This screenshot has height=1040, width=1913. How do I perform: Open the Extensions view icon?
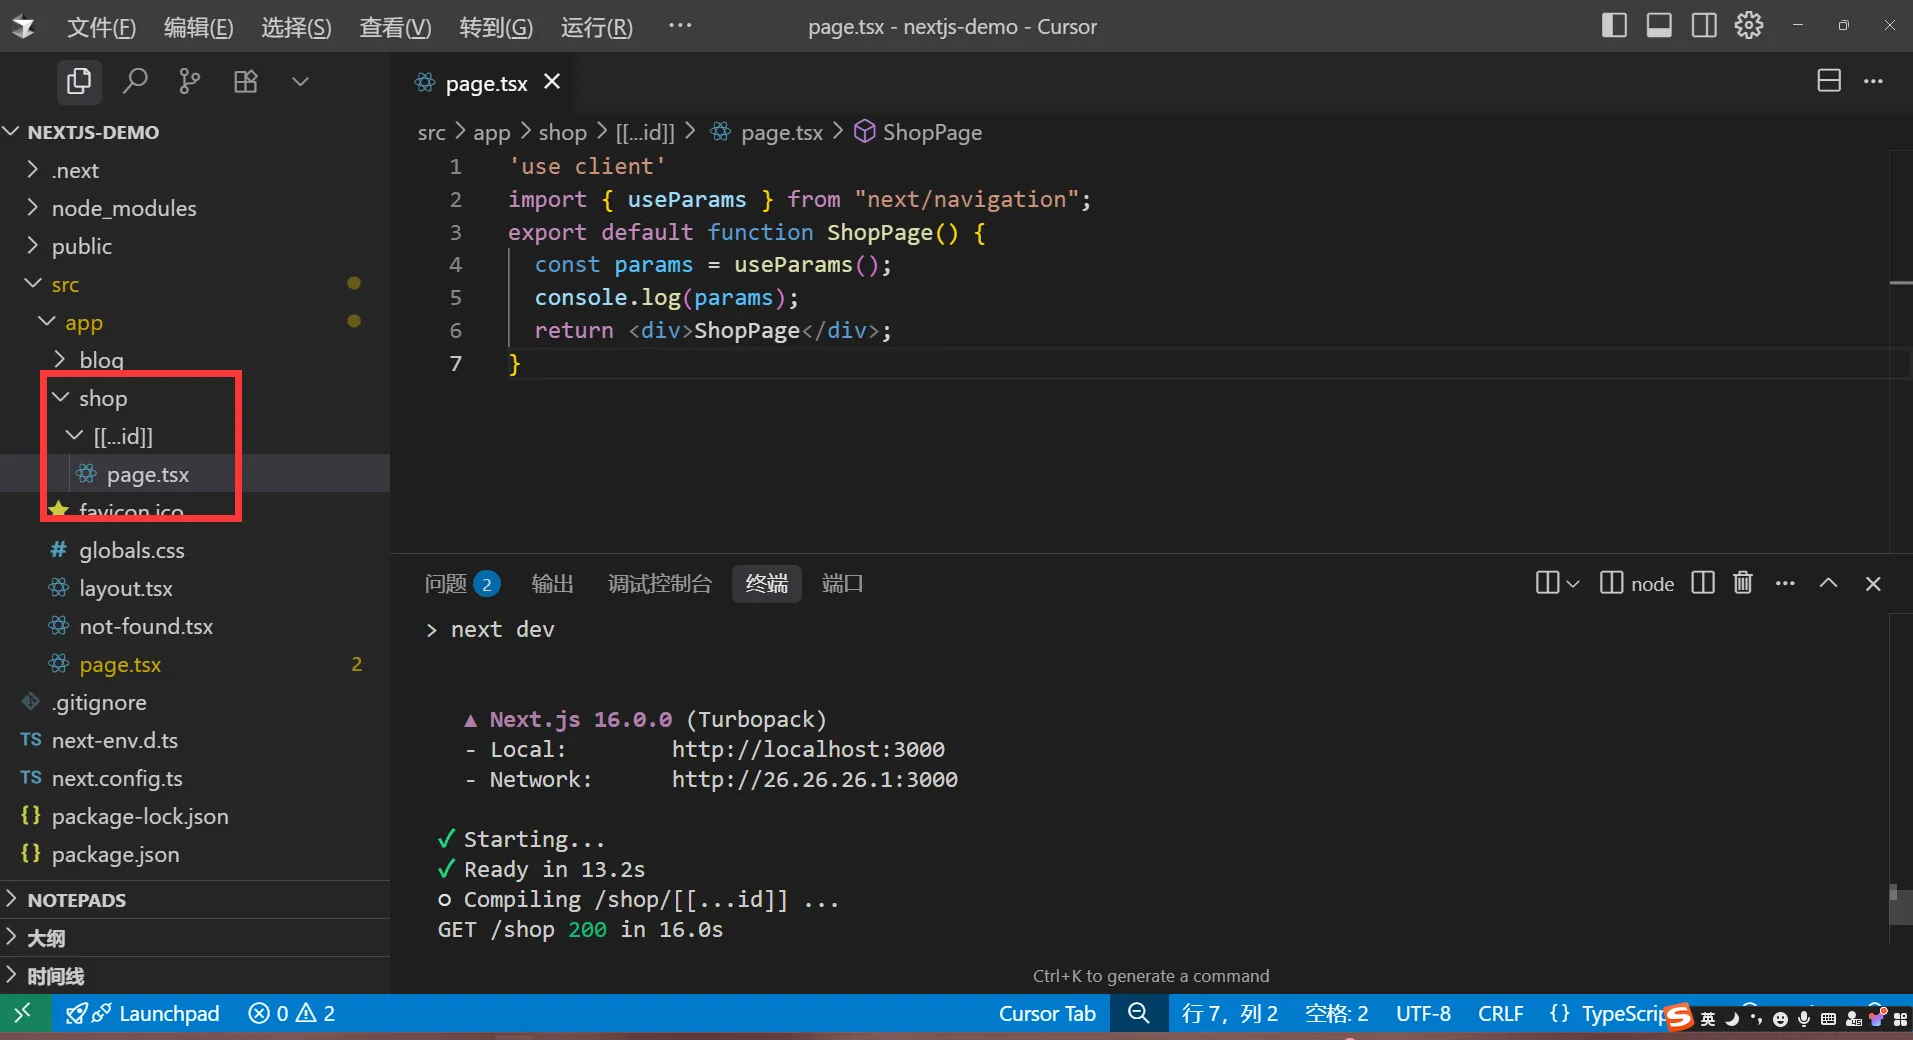click(245, 81)
